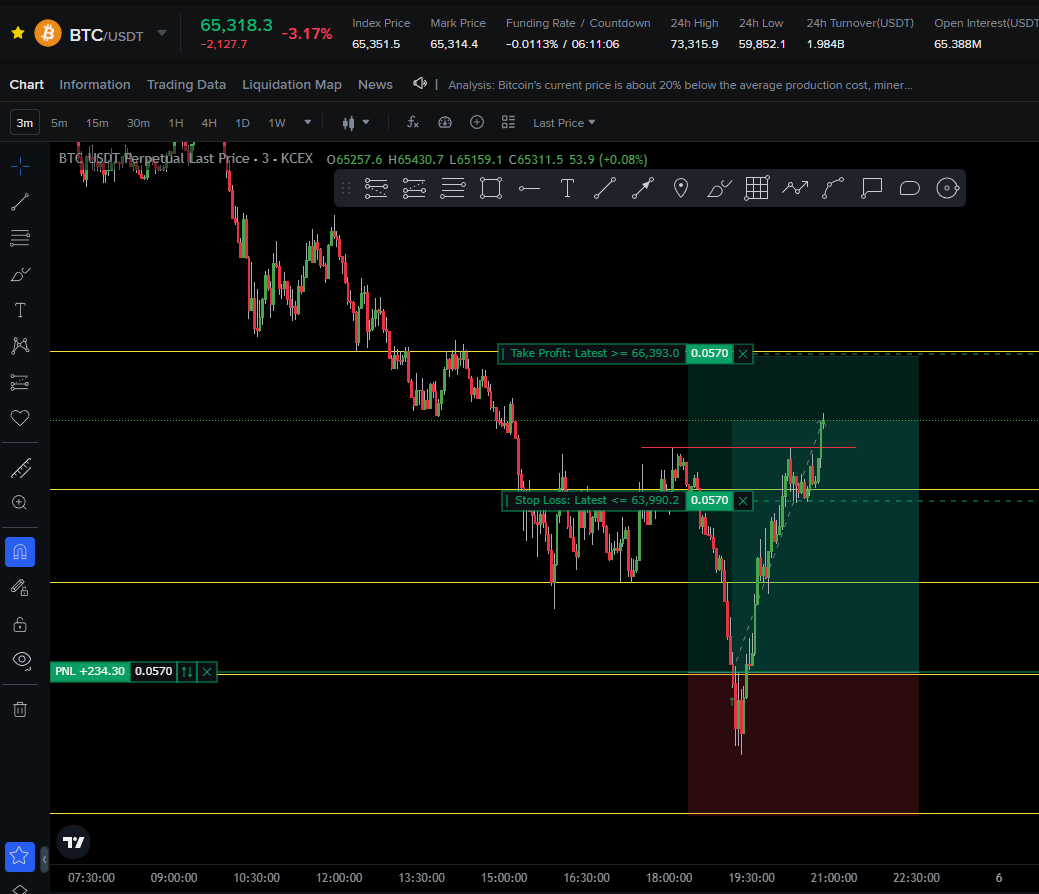Click the gauge-shaped chart settings icon in toolbar

click(445, 122)
